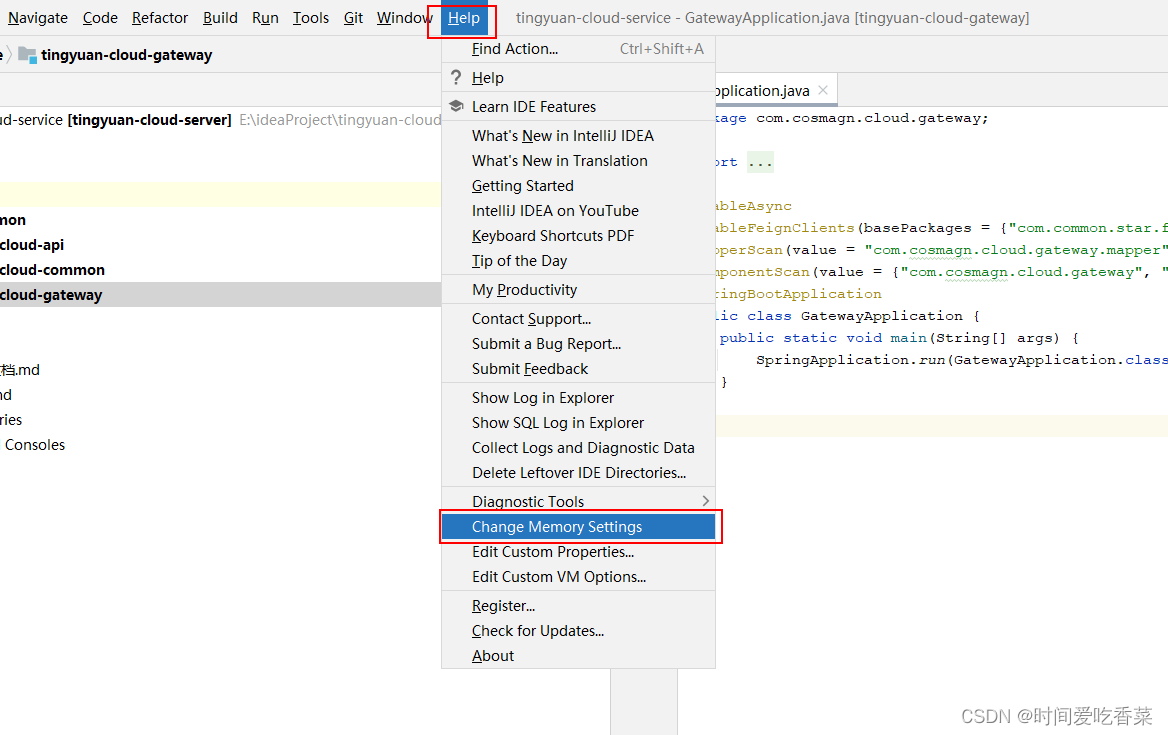The height and width of the screenshot is (735, 1168).
Task: Expand the breadcrumb chevron before tingyuan-cloud-gateway
Action: (9, 55)
